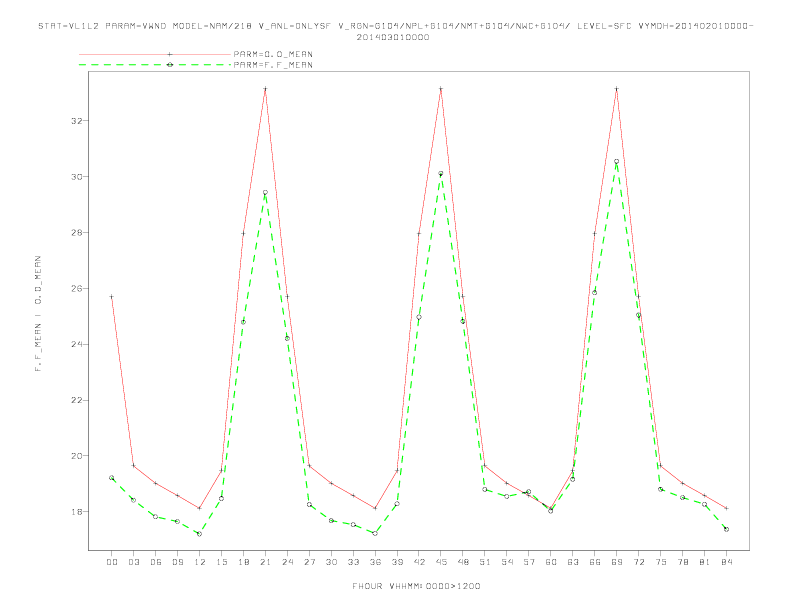This screenshot has height=612, width=792.
Task: Click red O.O_MEAN peak marker at hour 21
Action: tap(265, 89)
